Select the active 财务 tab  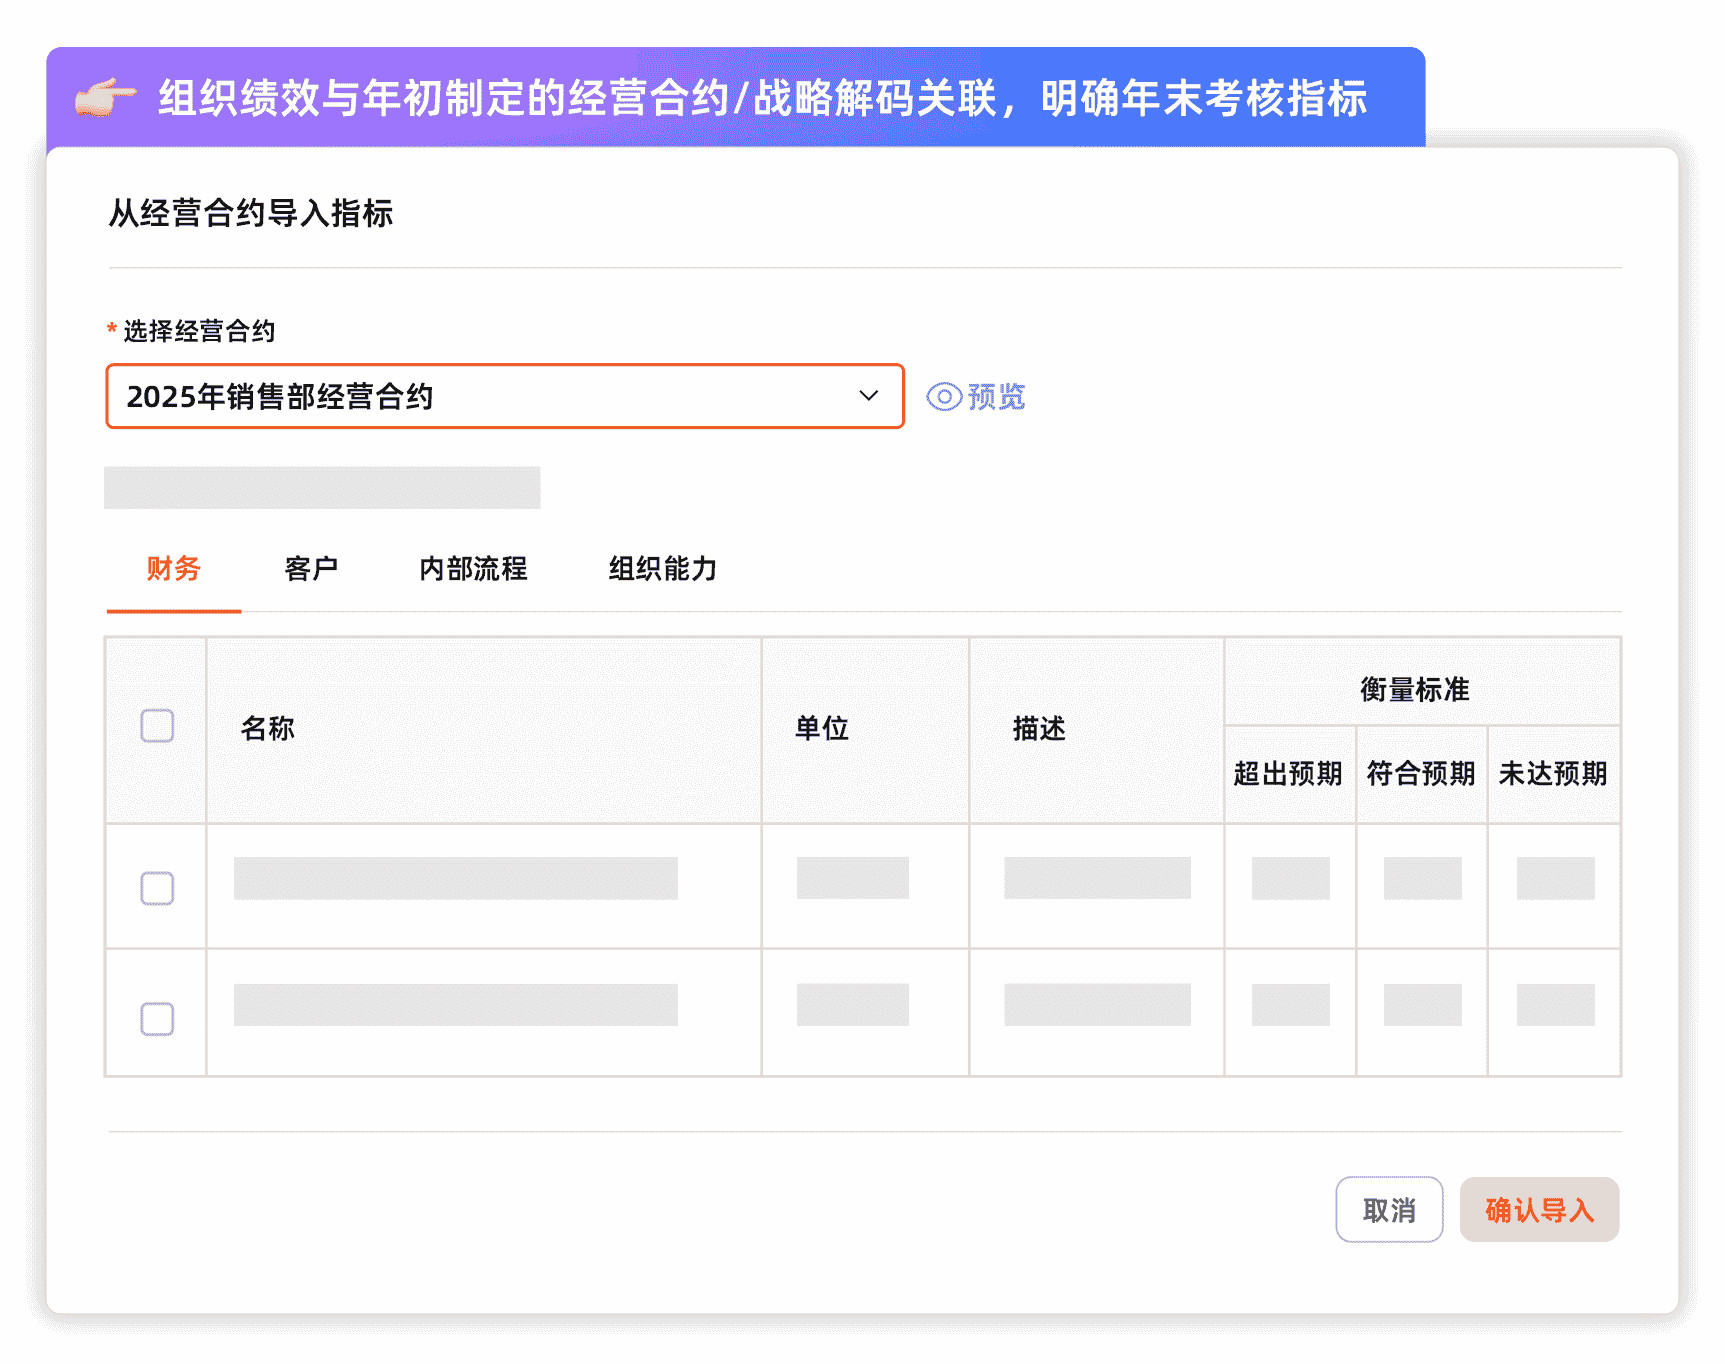click(x=173, y=568)
